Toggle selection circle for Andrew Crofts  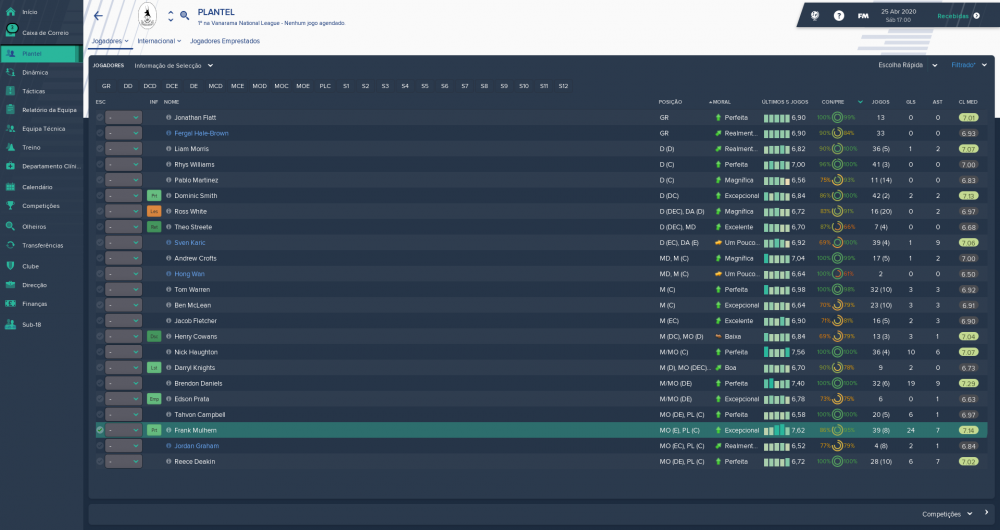click(100, 258)
